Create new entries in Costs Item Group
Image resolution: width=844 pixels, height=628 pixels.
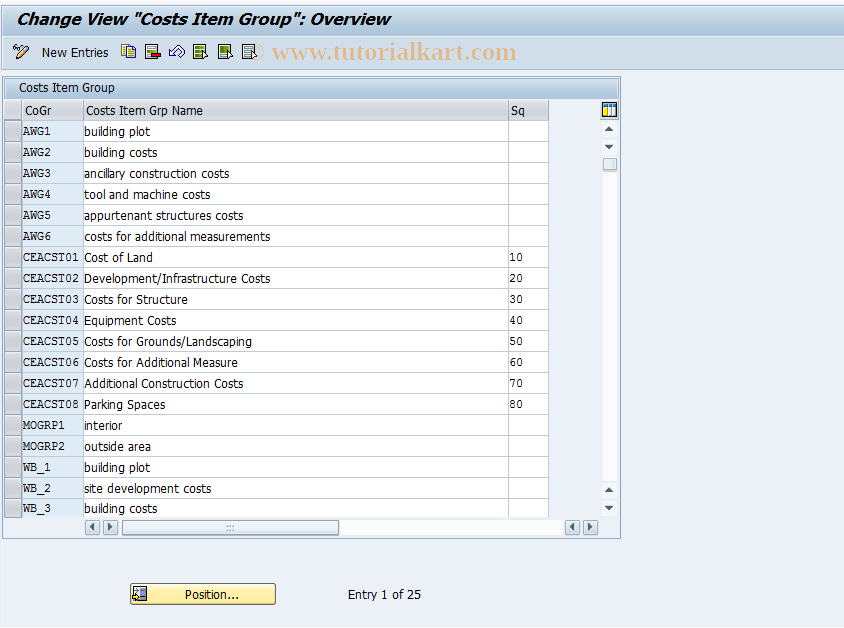coord(75,52)
